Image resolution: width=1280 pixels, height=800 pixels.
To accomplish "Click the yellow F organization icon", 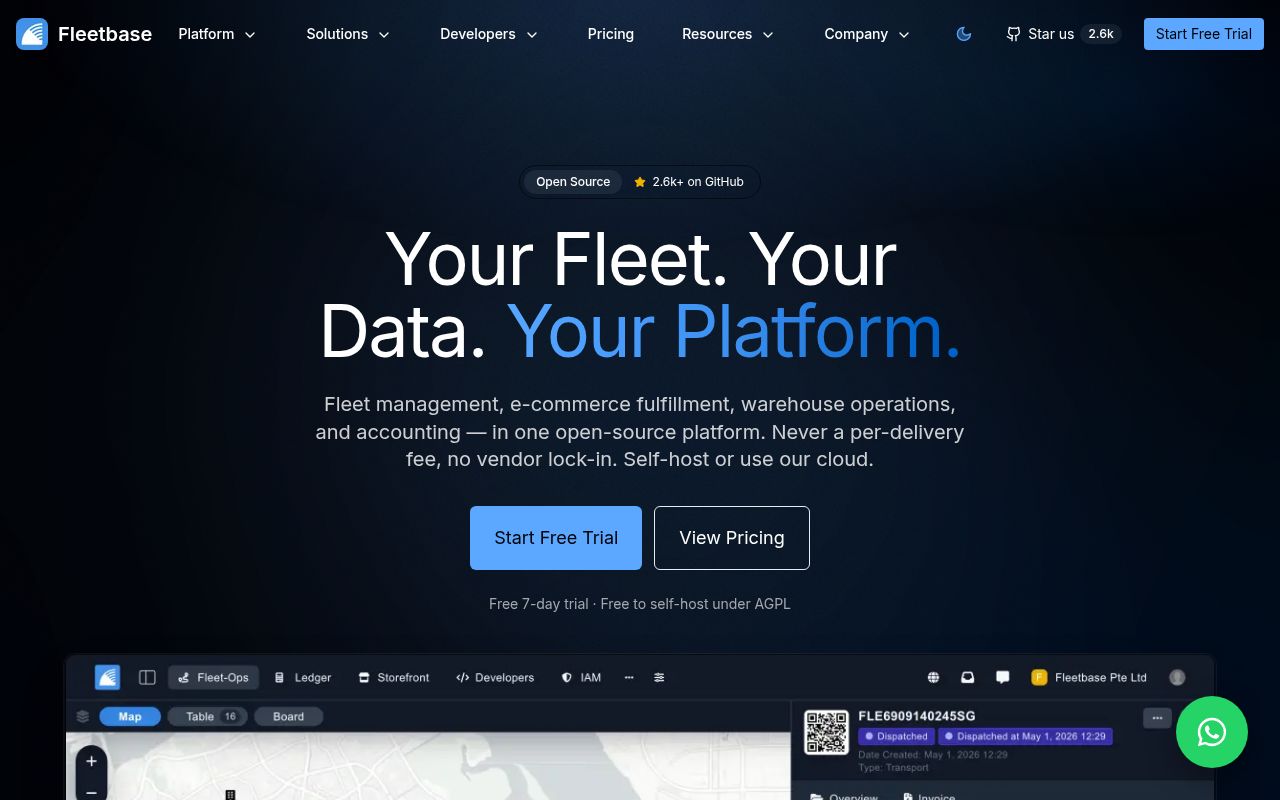I will click(1039, 677).
